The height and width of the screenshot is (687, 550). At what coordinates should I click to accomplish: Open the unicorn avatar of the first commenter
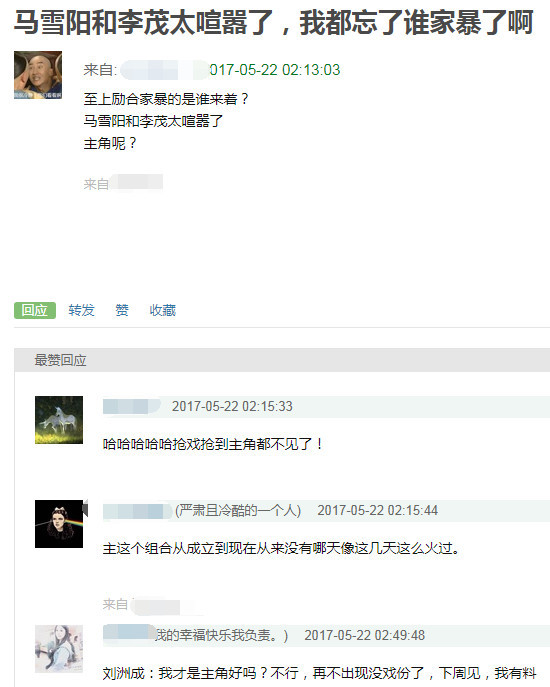click(x=59, y=420)
